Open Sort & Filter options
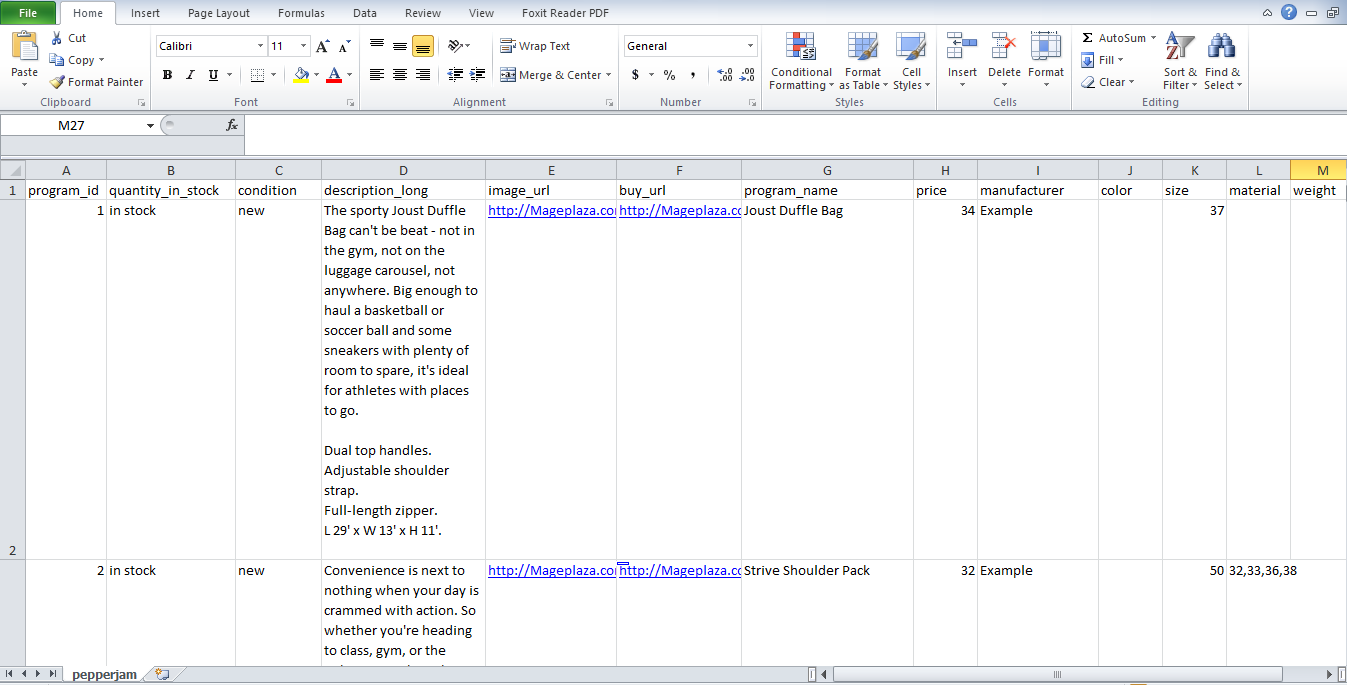 1180,61
